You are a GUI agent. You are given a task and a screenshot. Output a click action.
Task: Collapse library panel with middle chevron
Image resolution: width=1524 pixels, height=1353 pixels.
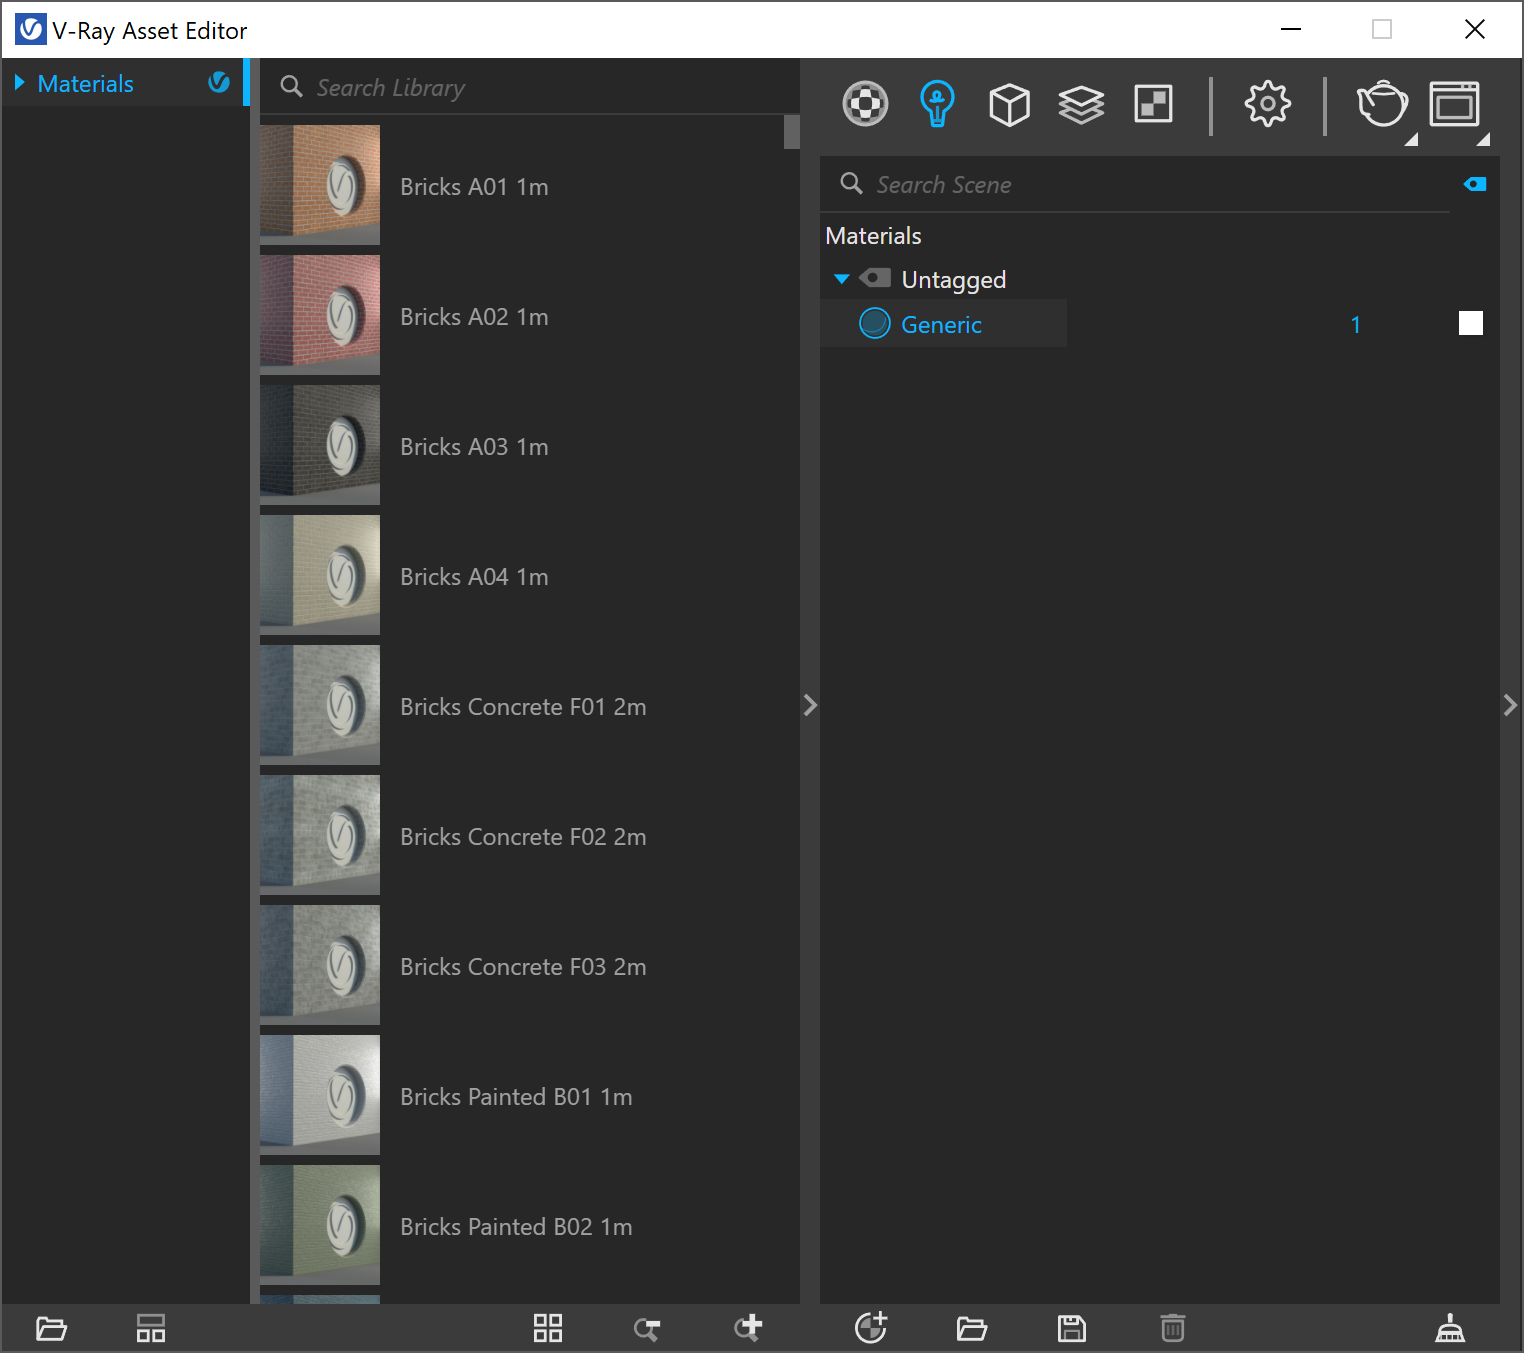pos(810,705)
